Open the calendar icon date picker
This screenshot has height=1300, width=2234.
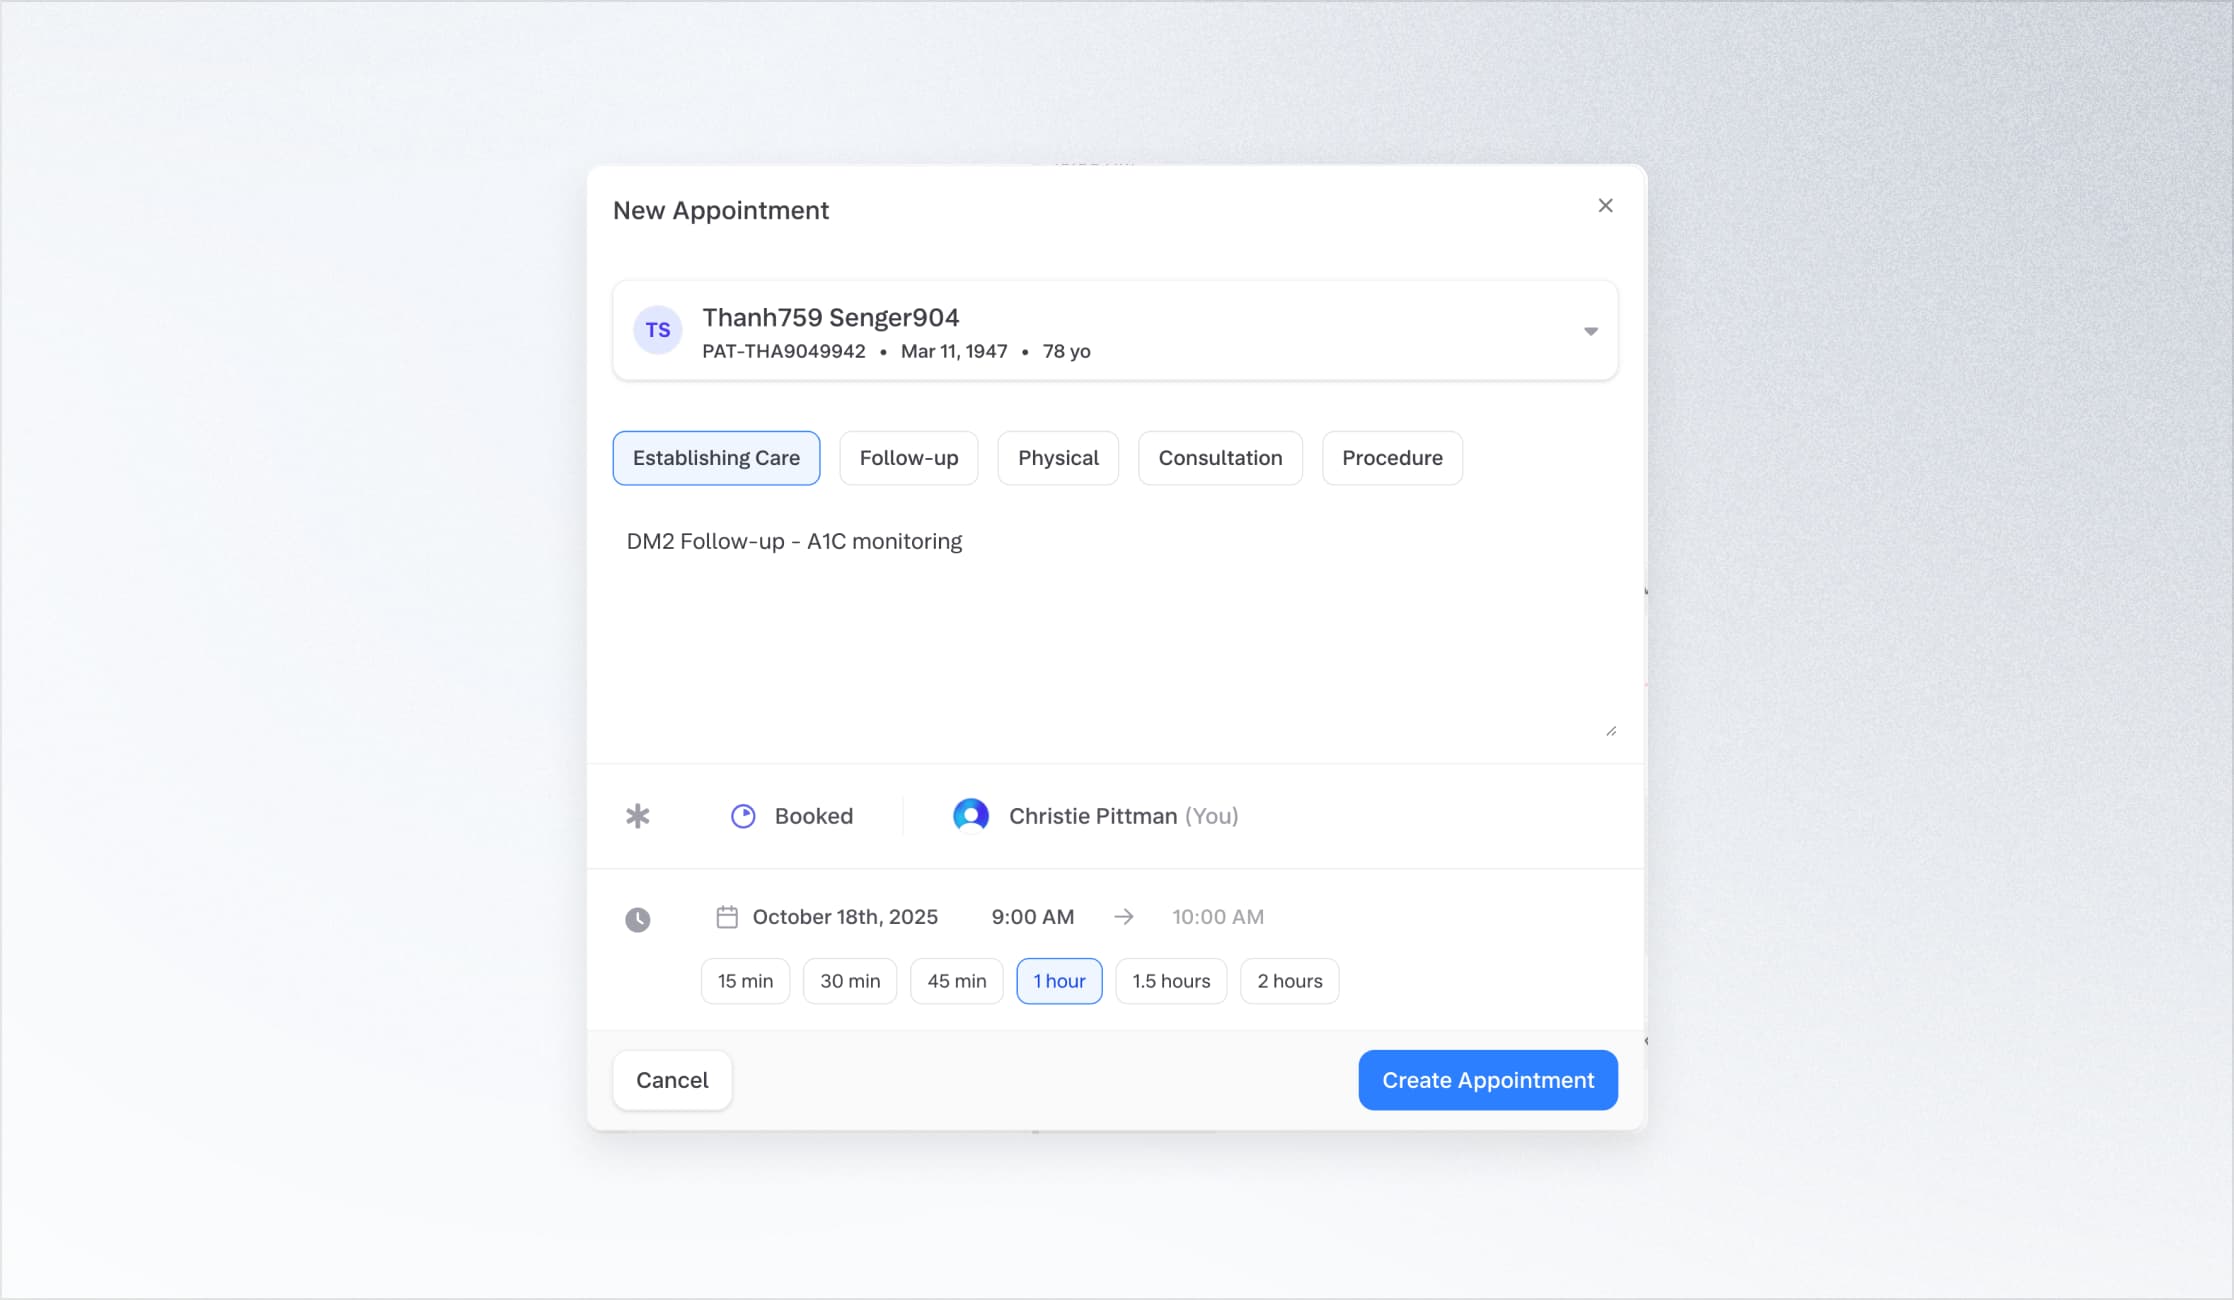coord(727,917)
